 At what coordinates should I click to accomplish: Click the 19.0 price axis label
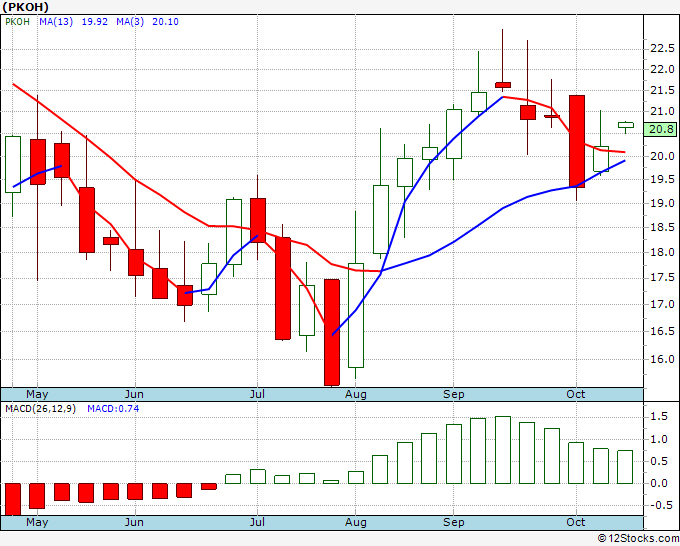click(x=662, y=203)
